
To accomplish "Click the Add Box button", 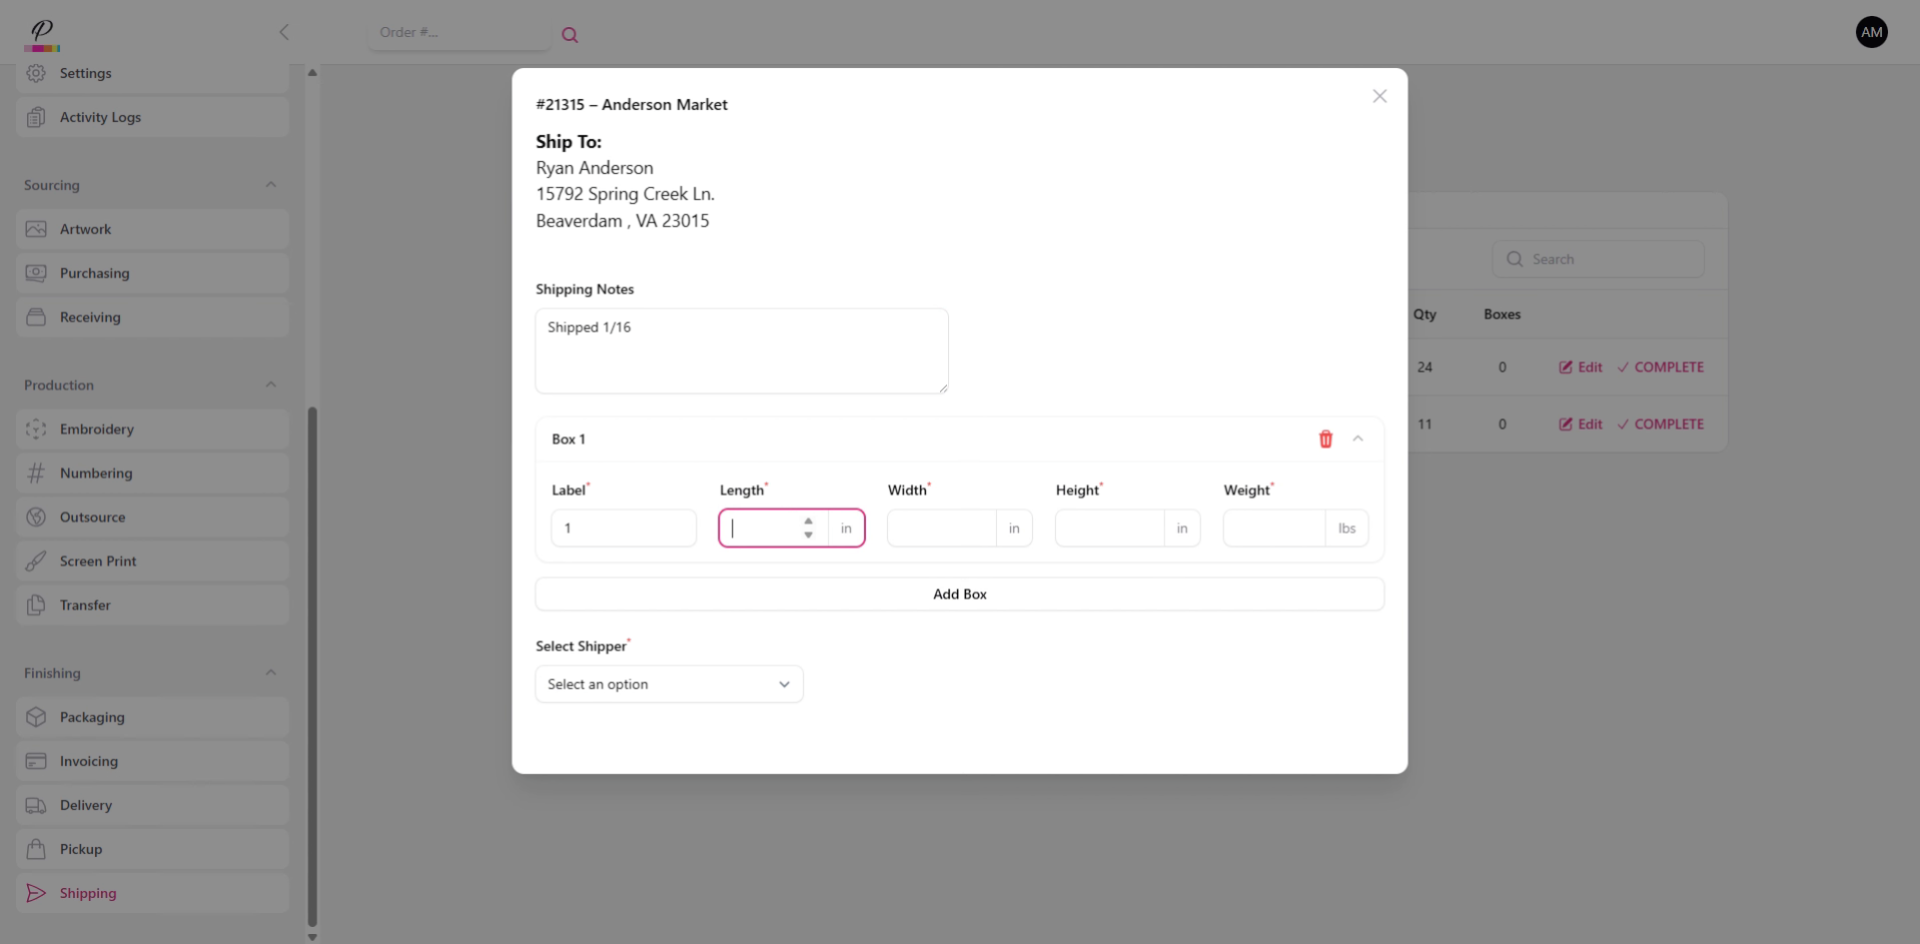I will tap(959, 593).
